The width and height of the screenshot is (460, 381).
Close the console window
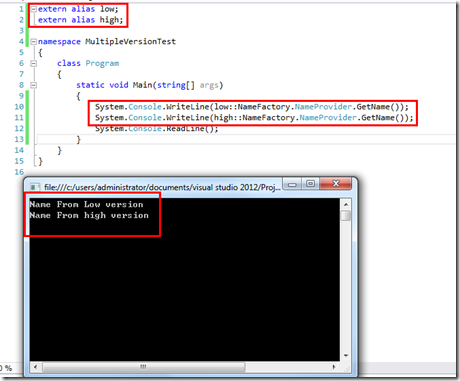click(x=336, y=184)
